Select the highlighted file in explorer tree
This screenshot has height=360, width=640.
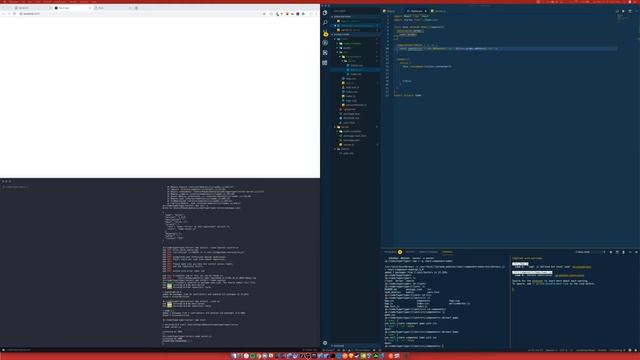click(x=355, y=70)
